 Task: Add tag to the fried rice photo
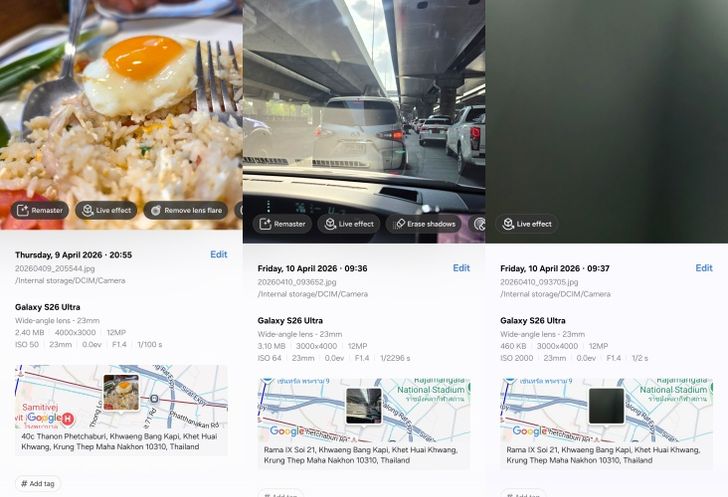38,484
